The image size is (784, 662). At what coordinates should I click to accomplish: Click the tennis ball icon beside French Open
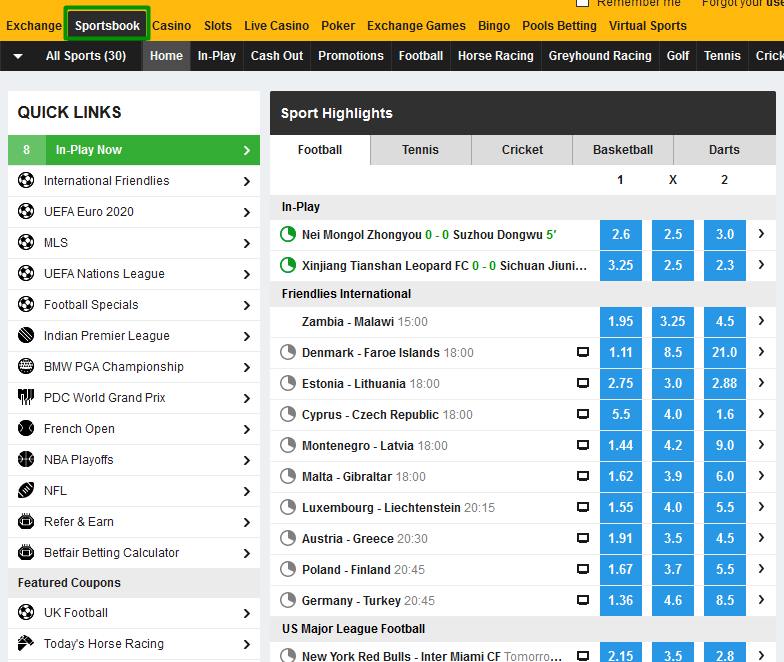click(26, 429)
